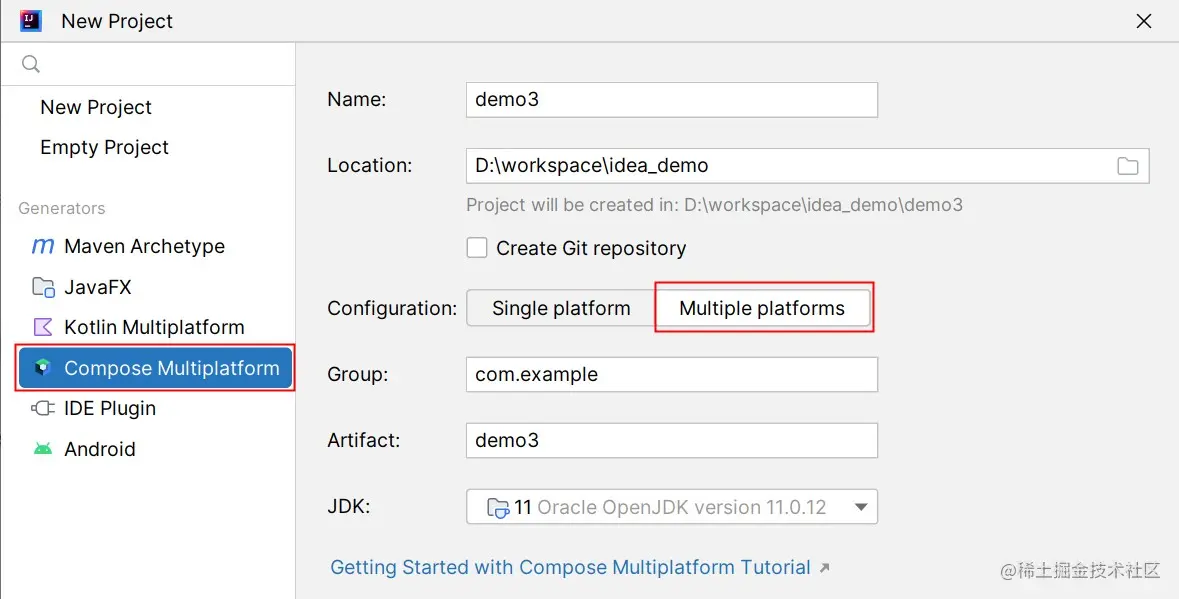Screen dimensions: 1179x599
Task: Open the folder browser for Location
Action: tap(1129, 166)
